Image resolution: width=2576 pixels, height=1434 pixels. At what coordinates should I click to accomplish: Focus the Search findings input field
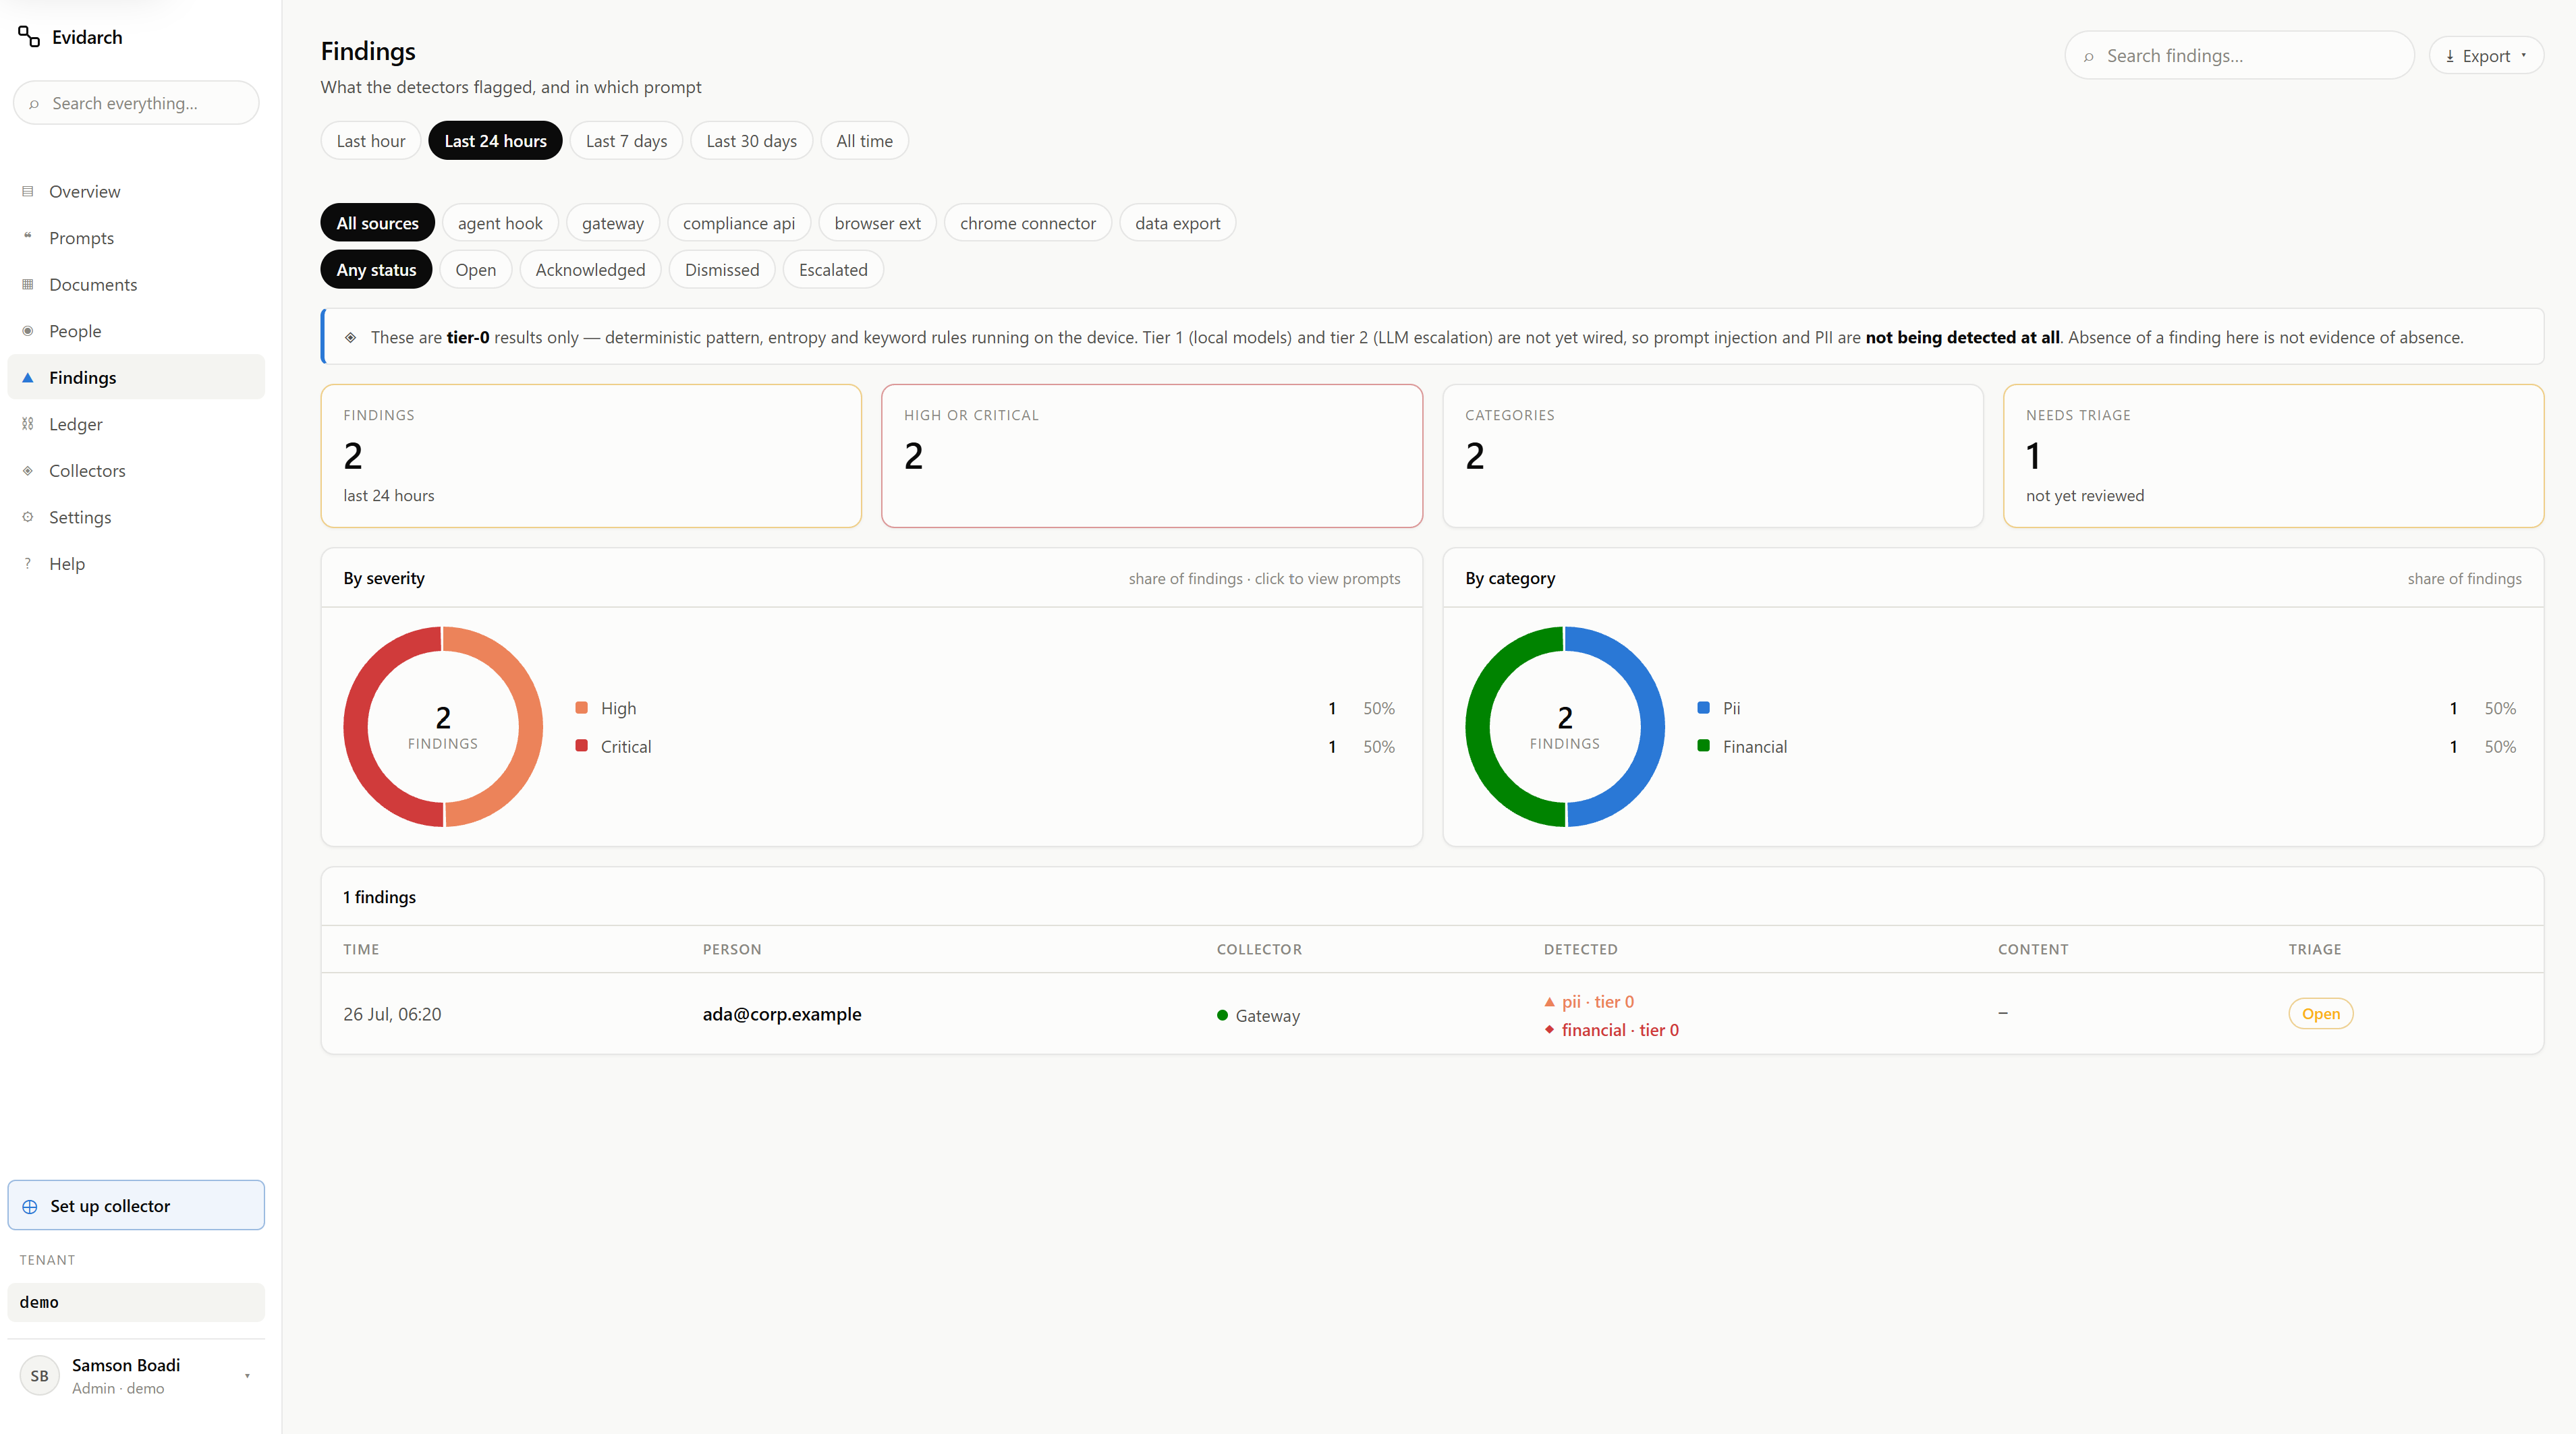click(2239, 56)
